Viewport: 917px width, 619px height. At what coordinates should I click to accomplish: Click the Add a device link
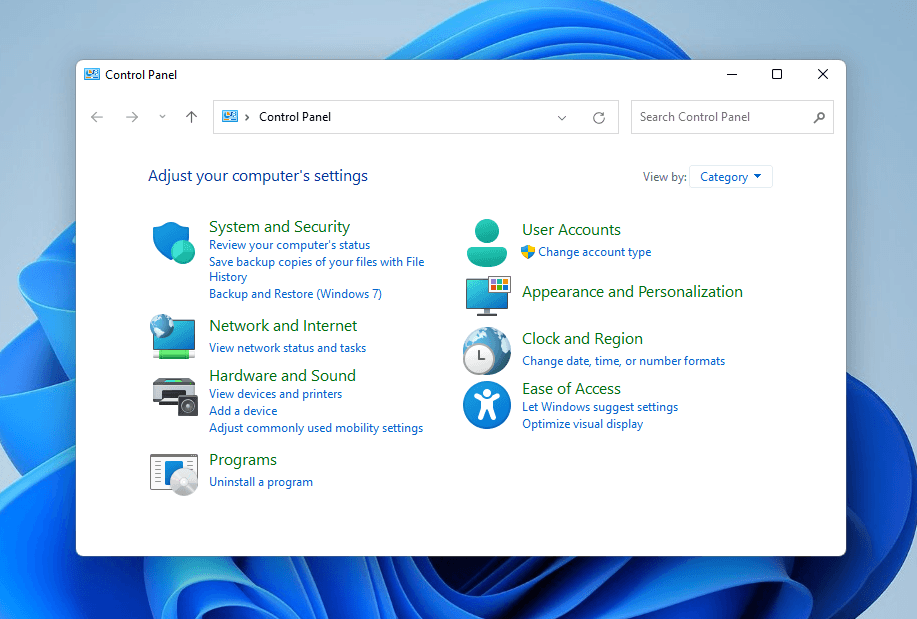[x=243, y=411]
